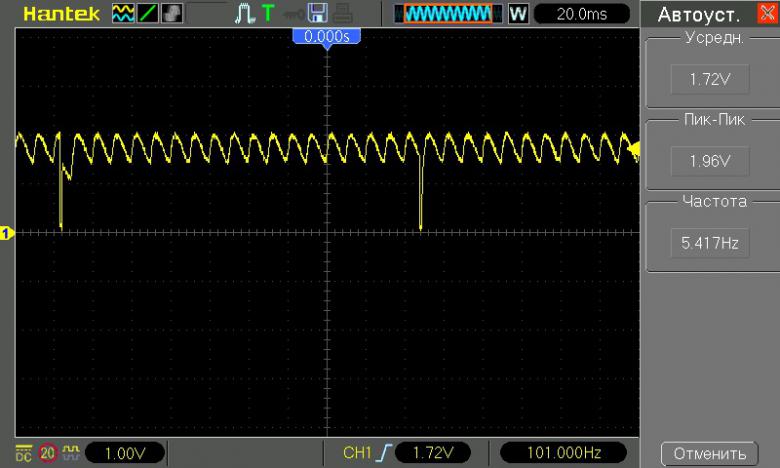780x468 pixels.
Task: Click the yellow trigger level arrow marker
Action: [x=633, y=148]
